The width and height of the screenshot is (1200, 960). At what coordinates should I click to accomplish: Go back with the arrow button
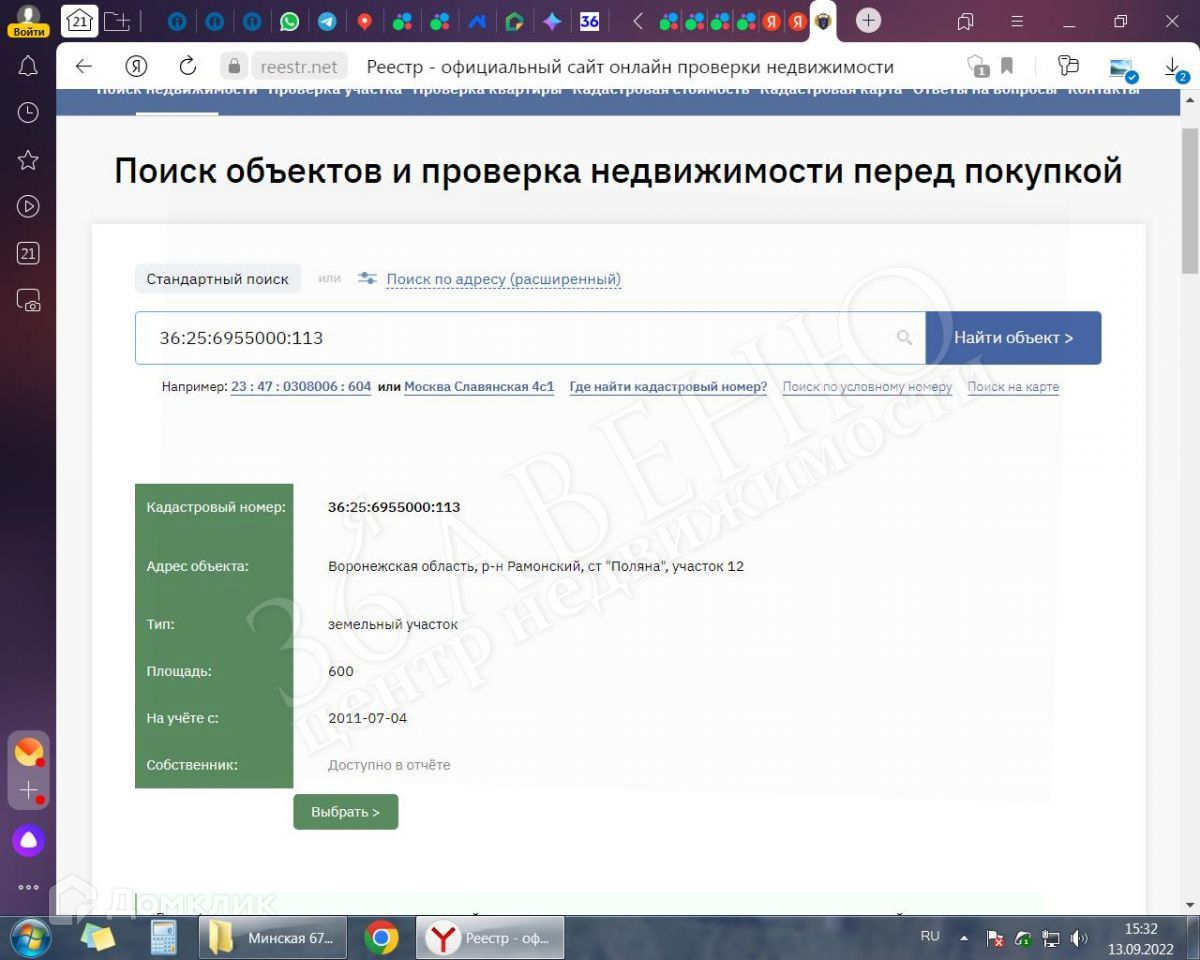pos(84,66)
